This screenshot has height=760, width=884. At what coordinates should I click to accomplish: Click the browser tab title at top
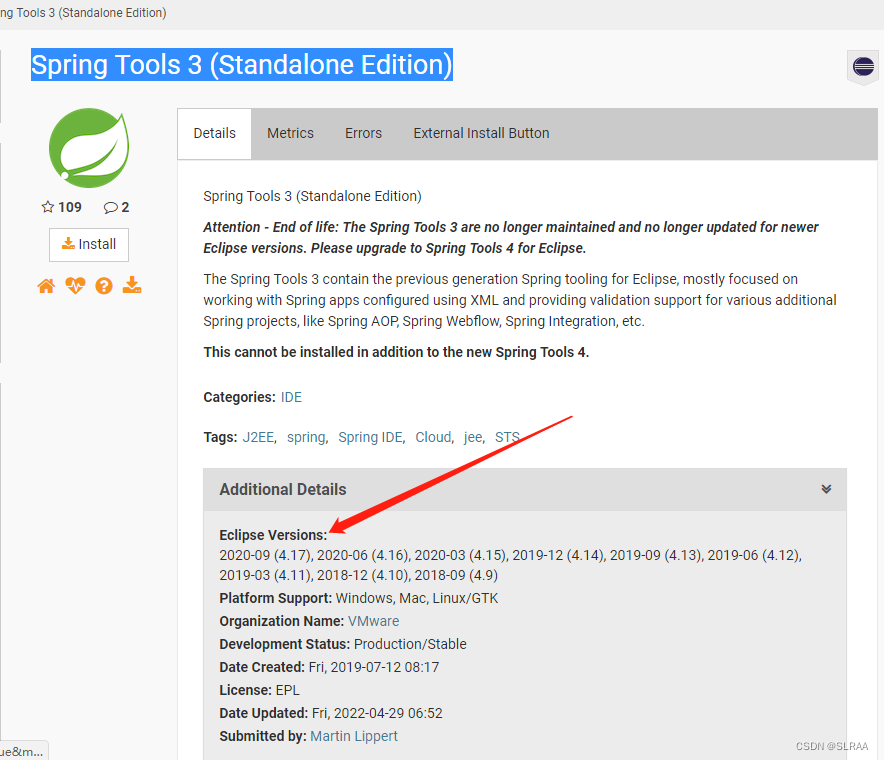coord(83,12)
